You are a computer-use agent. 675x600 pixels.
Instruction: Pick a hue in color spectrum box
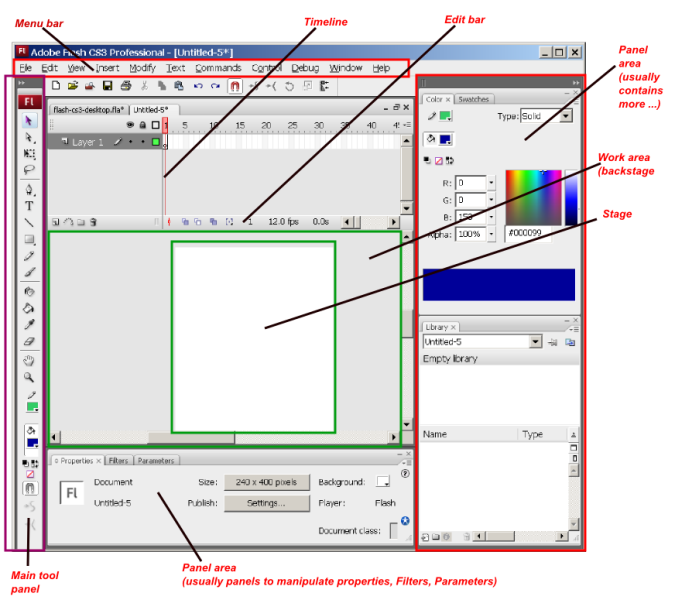click(x=533, y=198)
